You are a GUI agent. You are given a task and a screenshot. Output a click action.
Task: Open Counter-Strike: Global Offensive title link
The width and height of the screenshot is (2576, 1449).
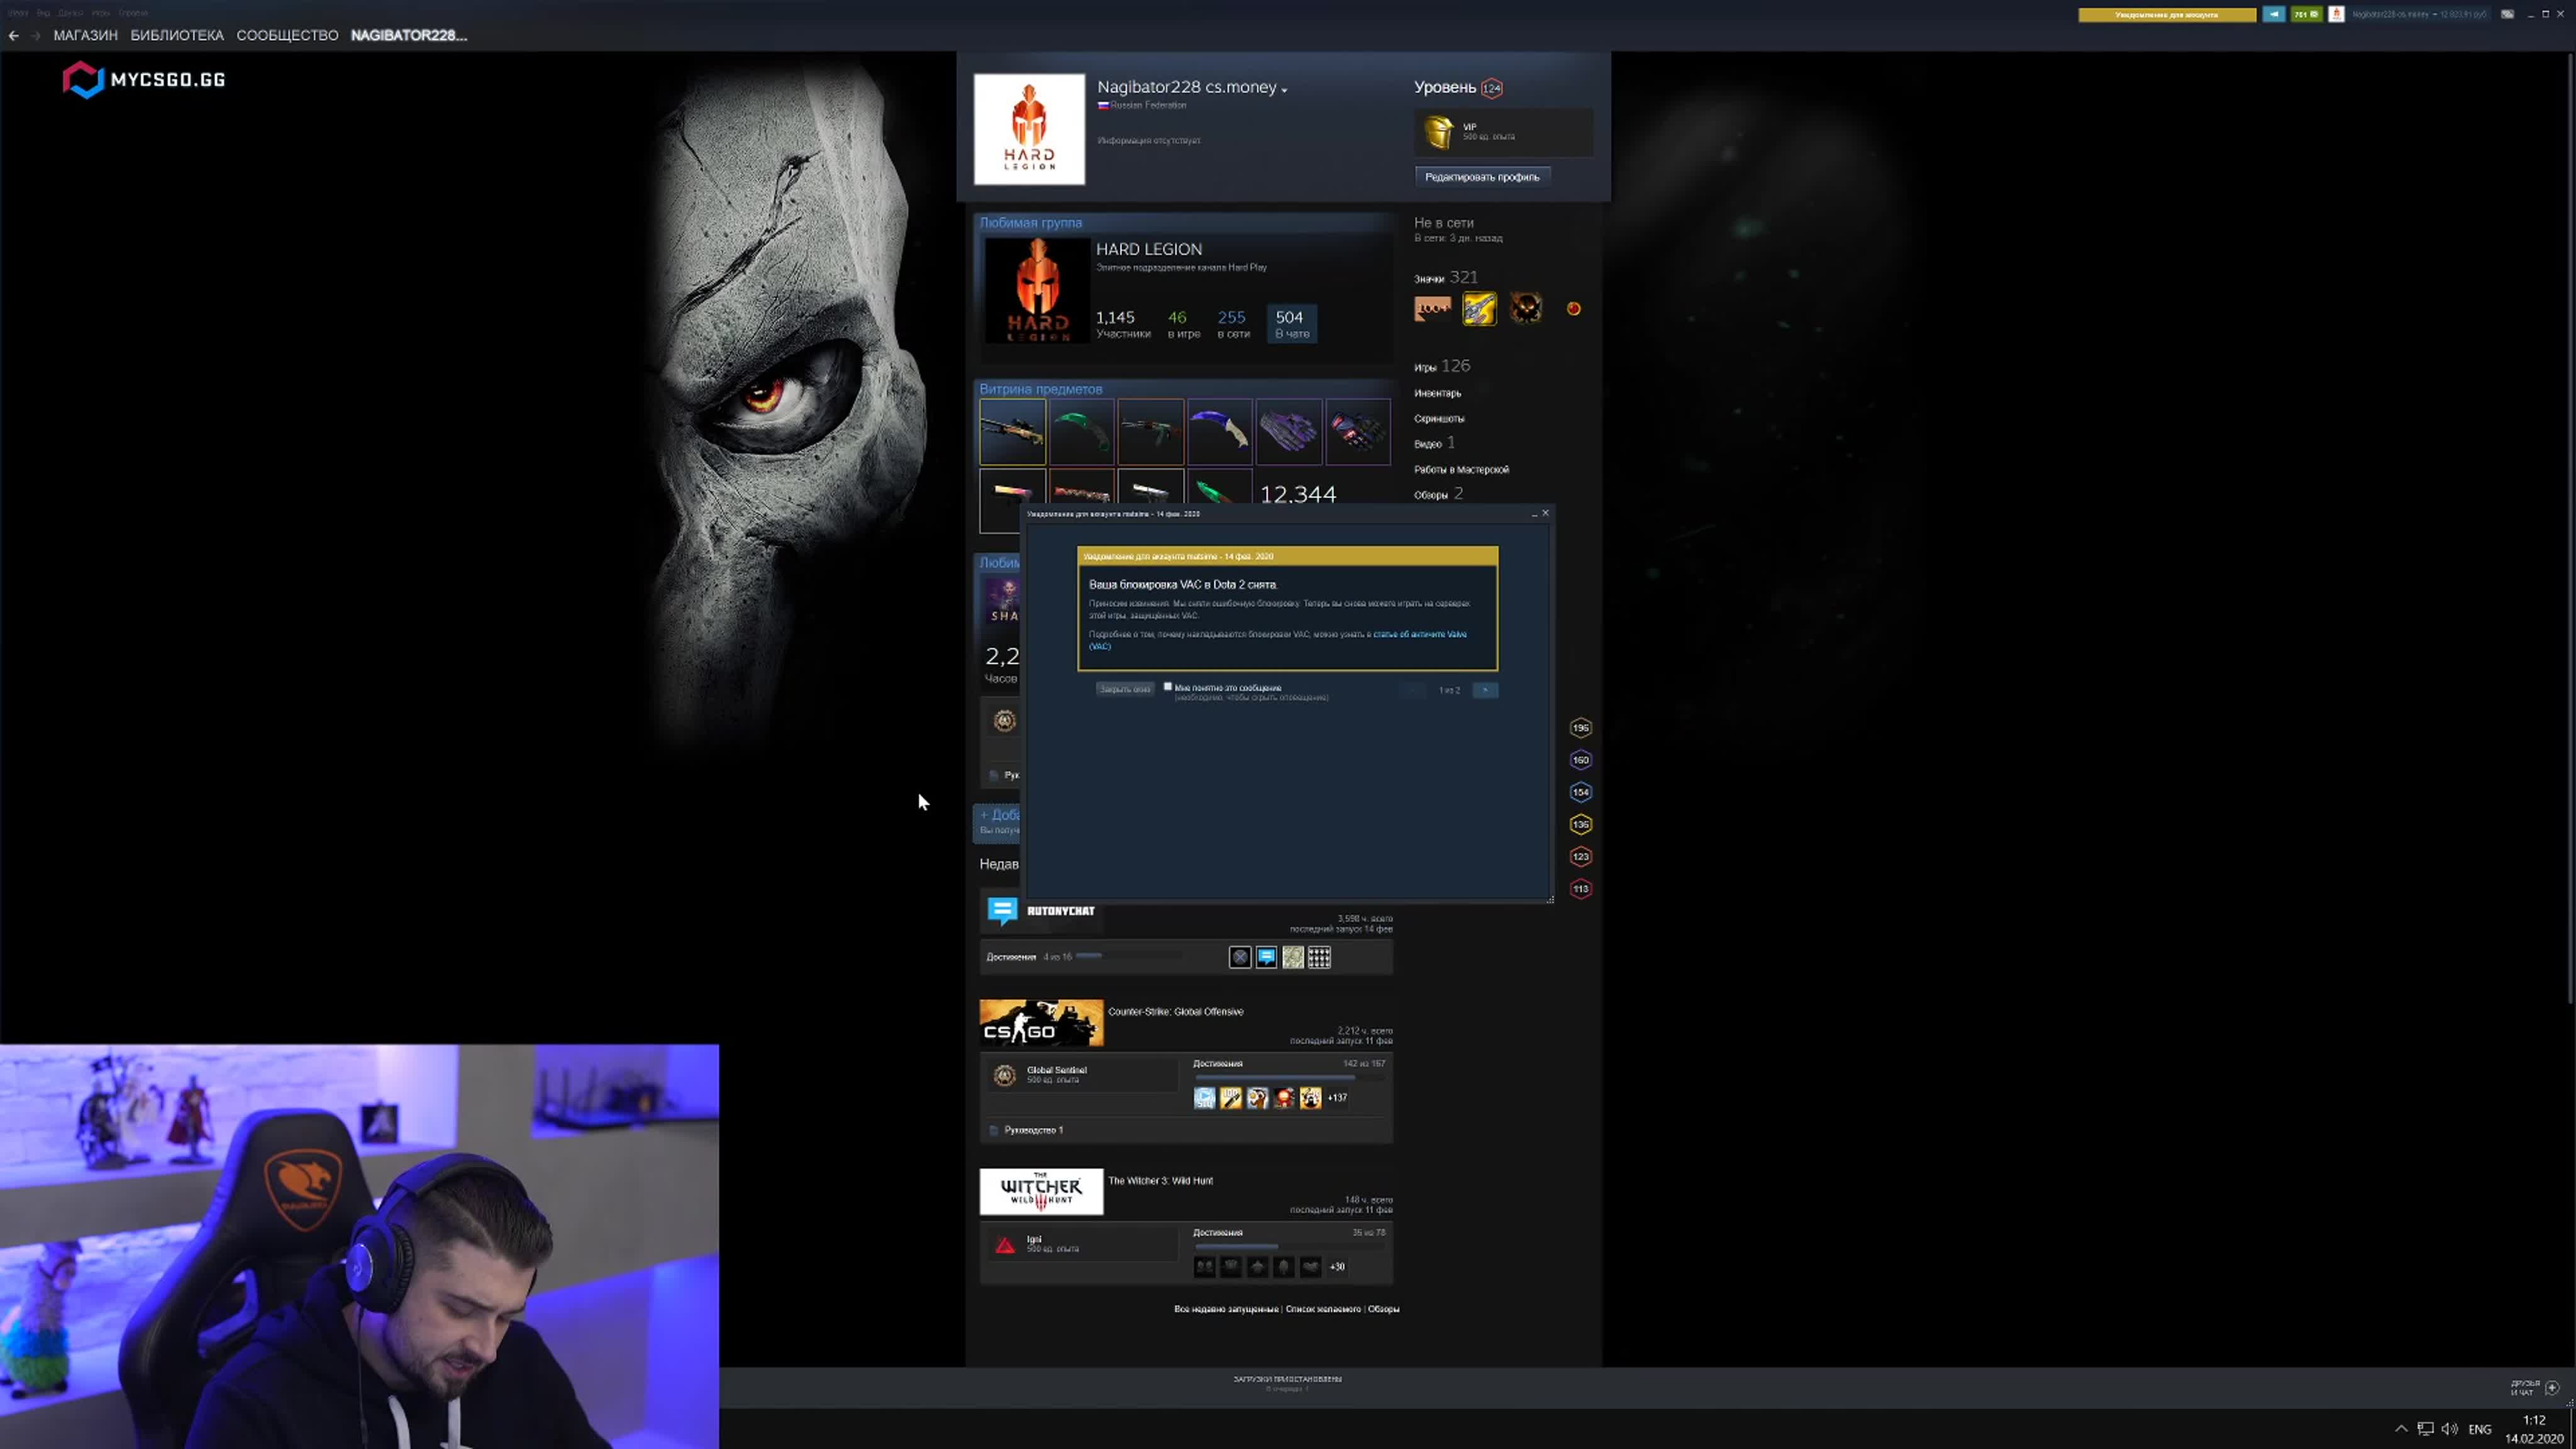click(1175, 1012)
